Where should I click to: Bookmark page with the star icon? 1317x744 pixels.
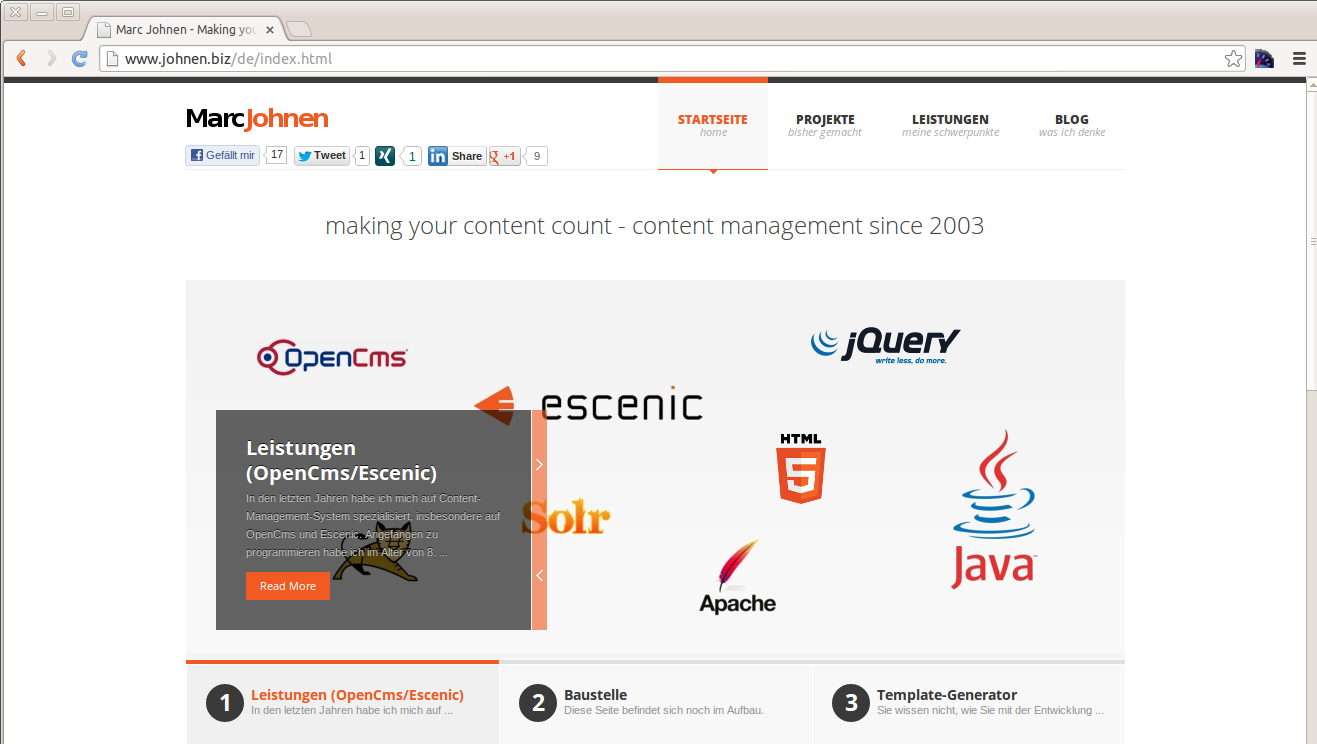click(x=1234, y=59)
